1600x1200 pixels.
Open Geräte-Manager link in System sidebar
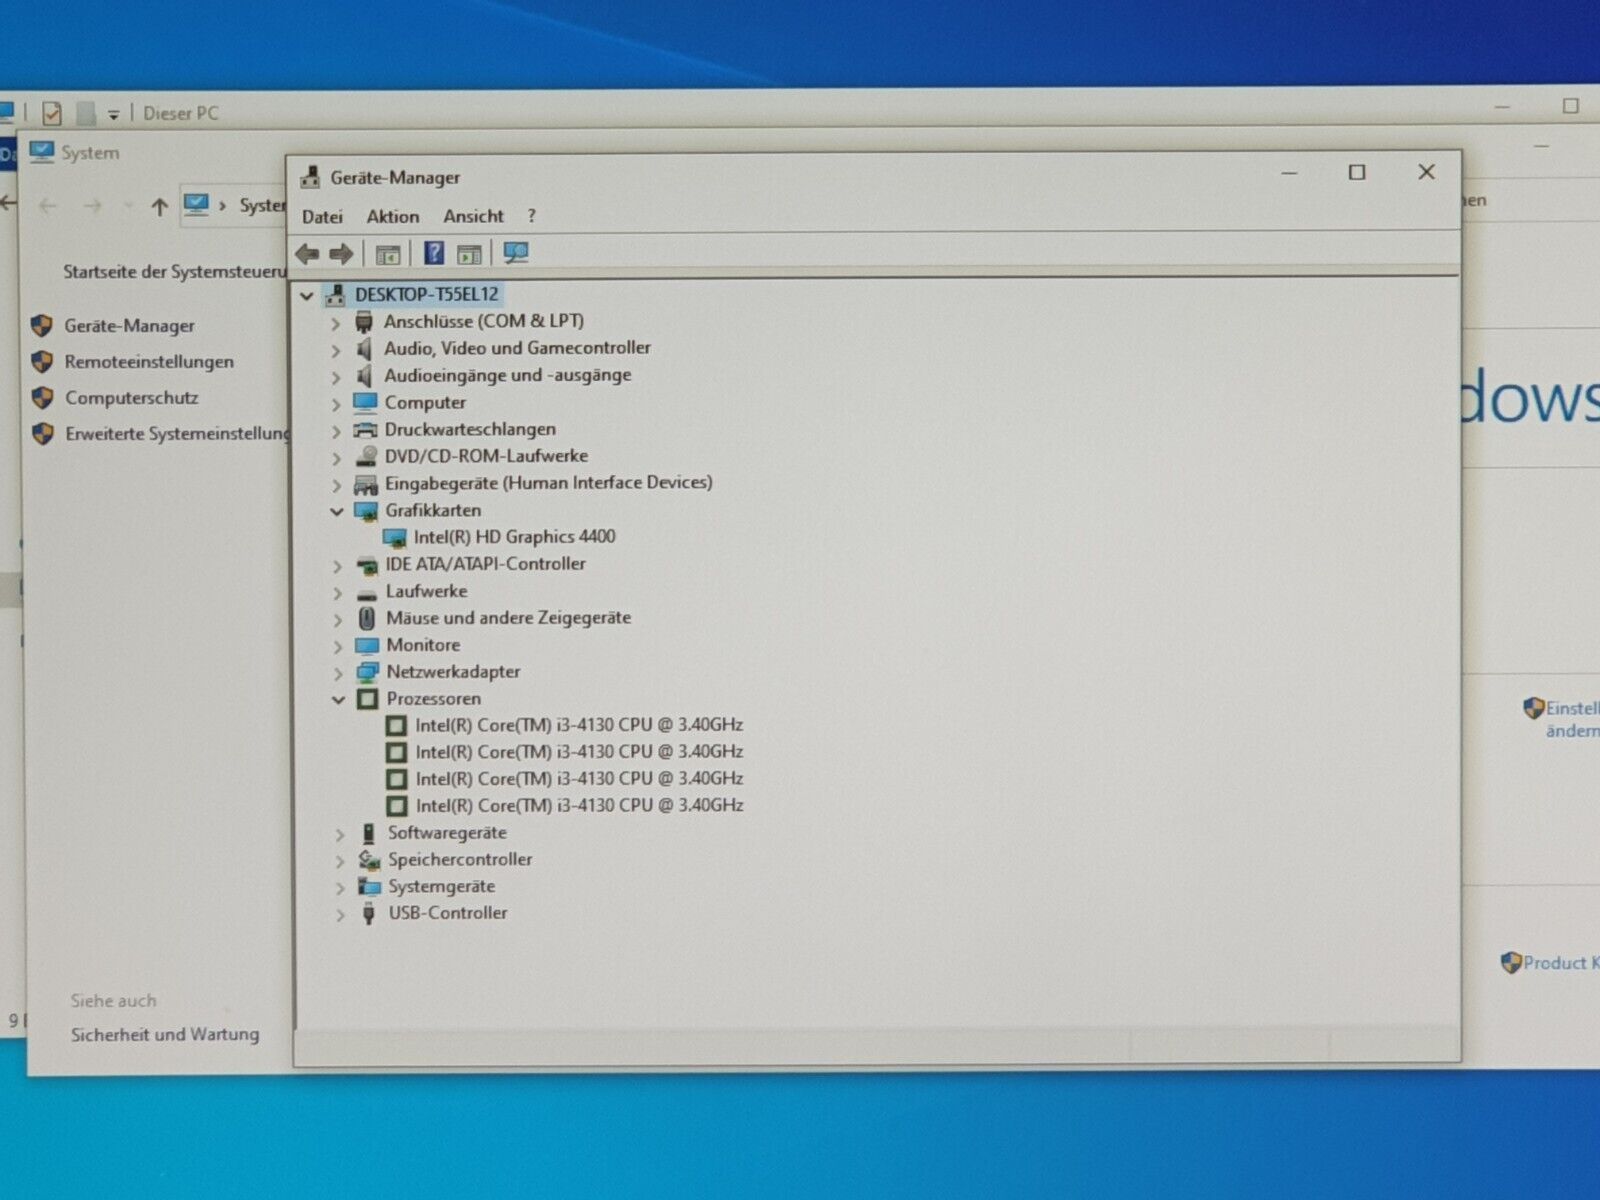[130, 326]
